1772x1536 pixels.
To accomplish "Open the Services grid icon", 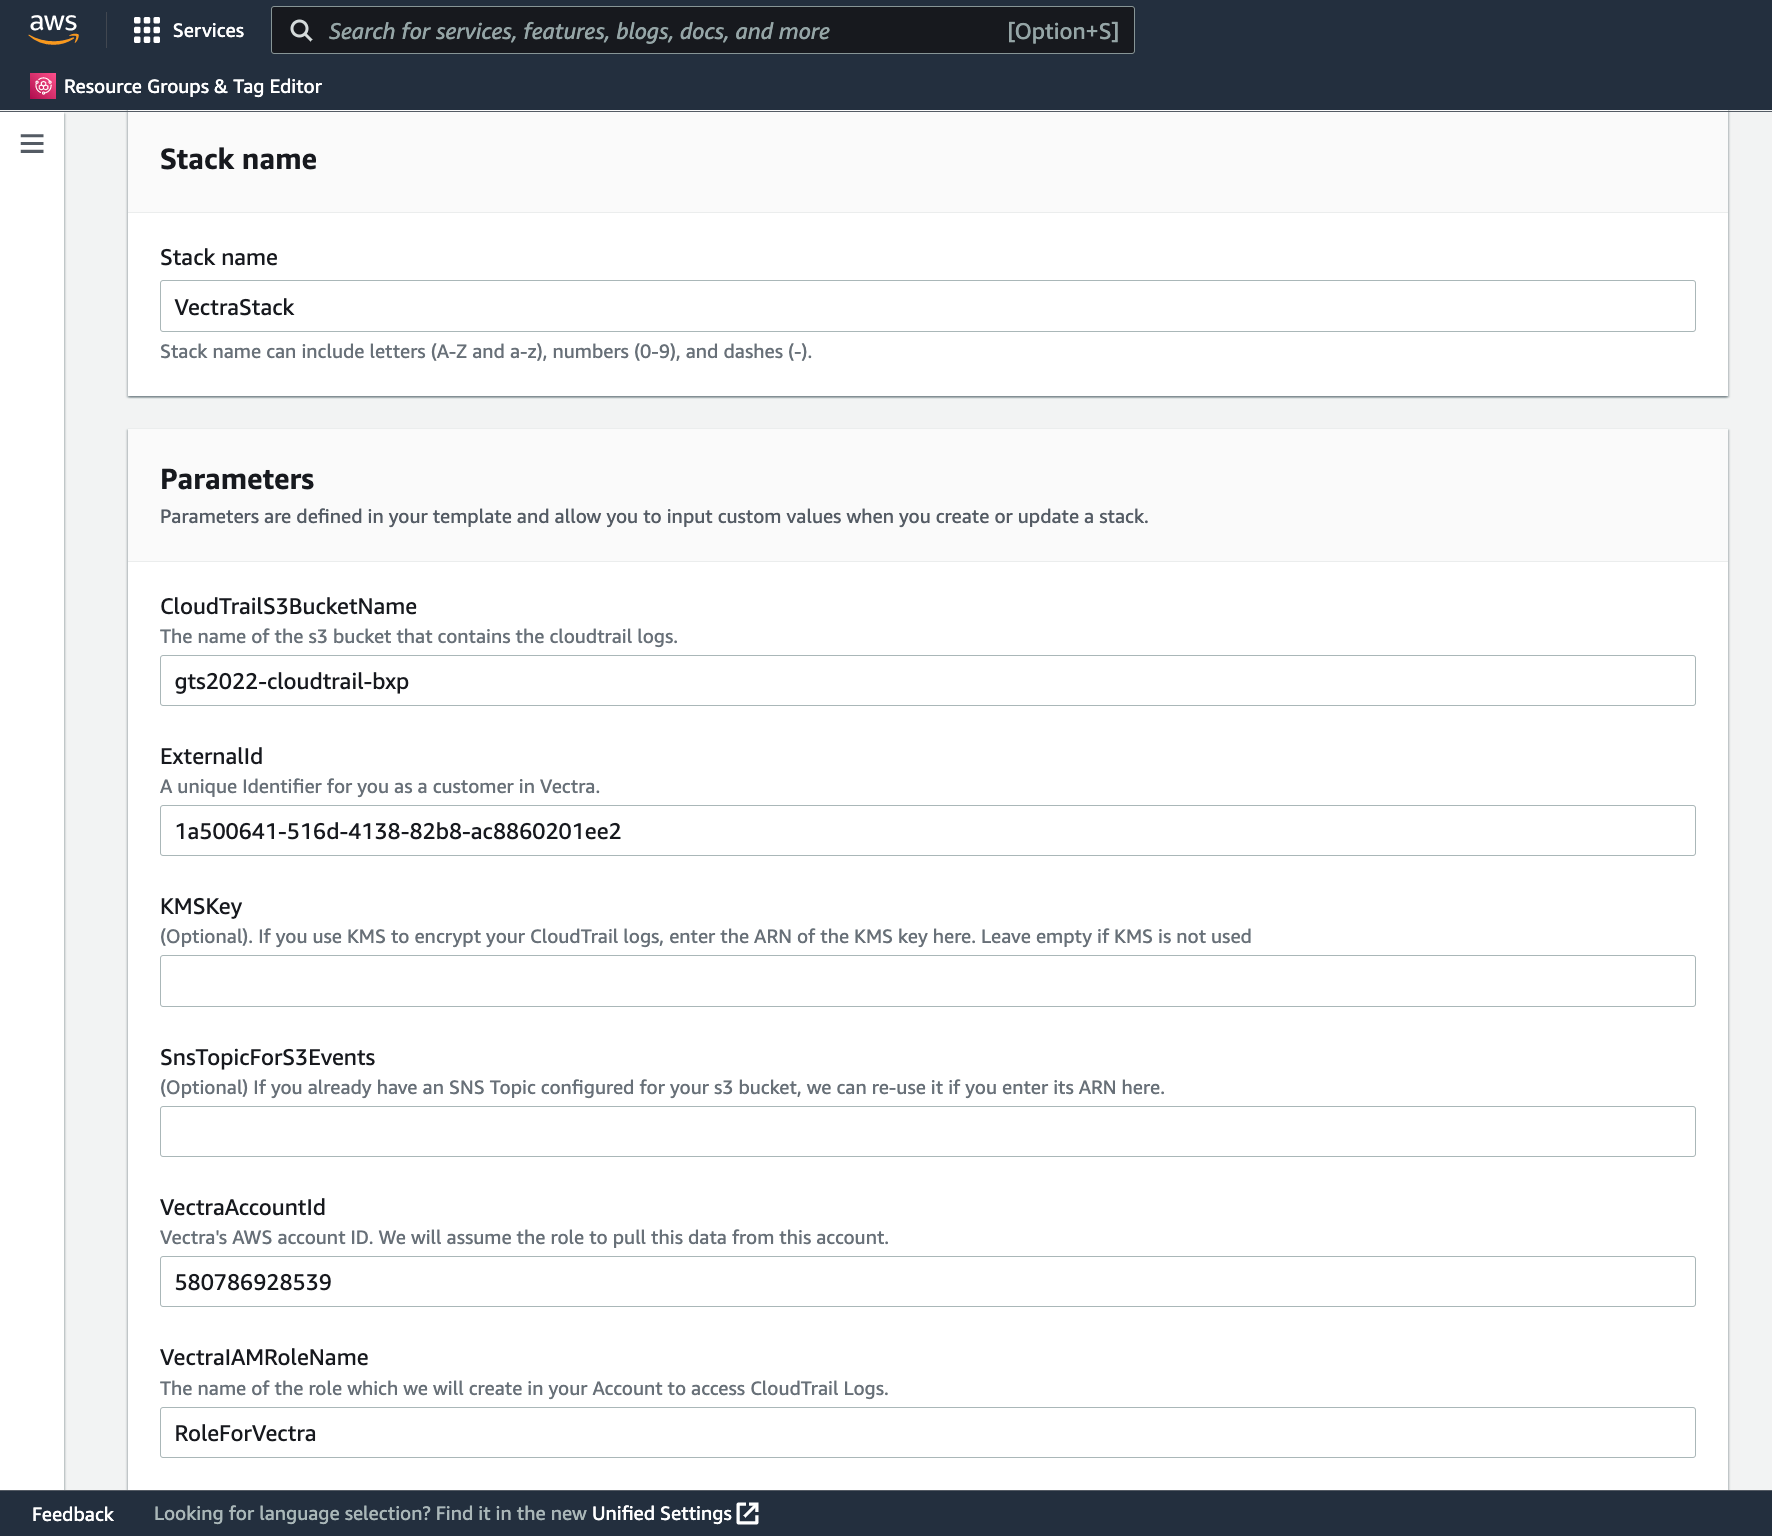I will pos(146,30).
